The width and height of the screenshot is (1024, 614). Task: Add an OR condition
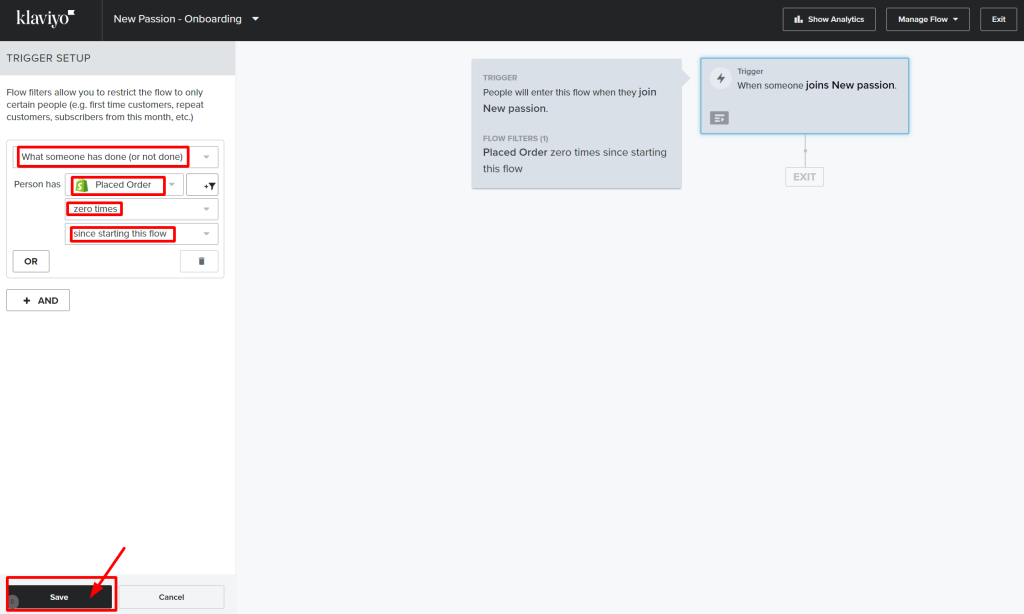(x=31, y=261)
